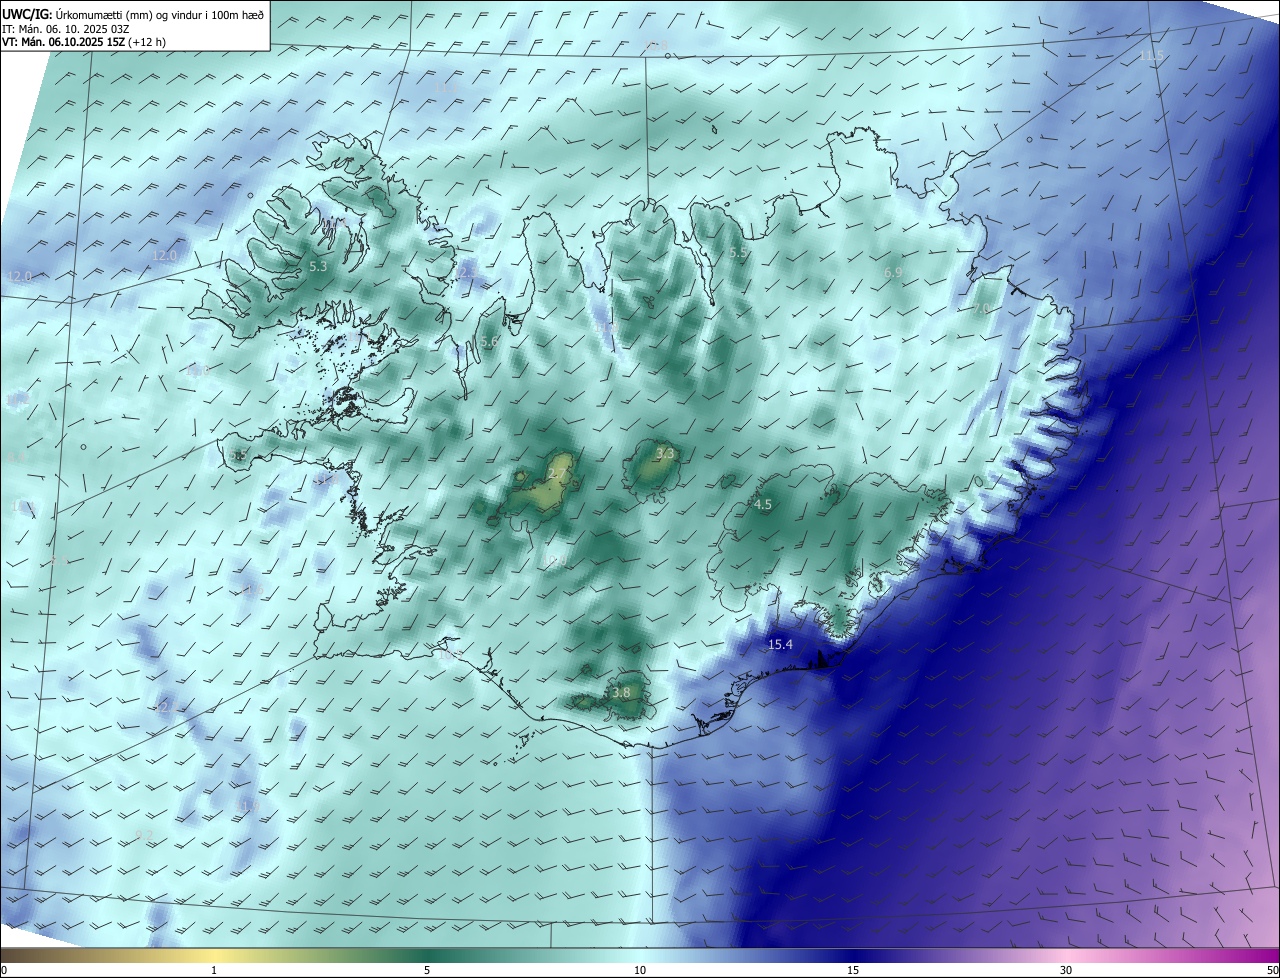Click the color scale tick label 50
The height and width of the screenshot is (978, 1280).
click(x=1272, y=971)
